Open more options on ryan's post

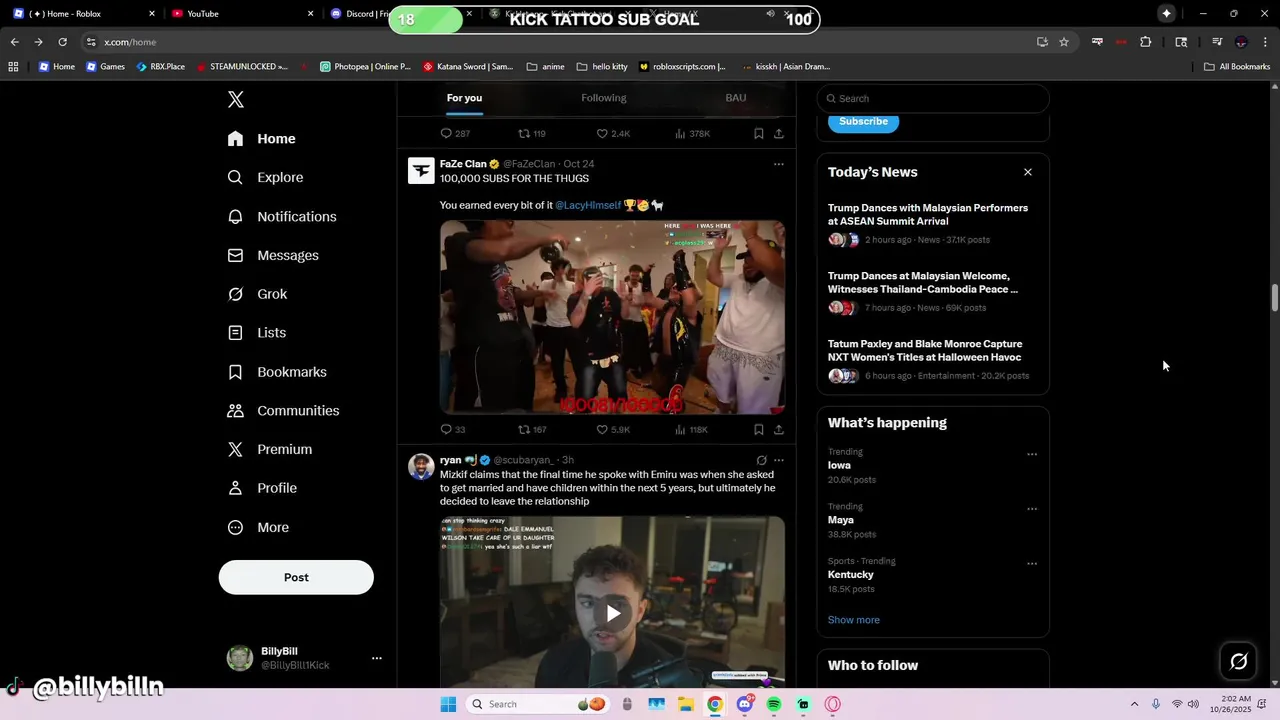[779, 460]
